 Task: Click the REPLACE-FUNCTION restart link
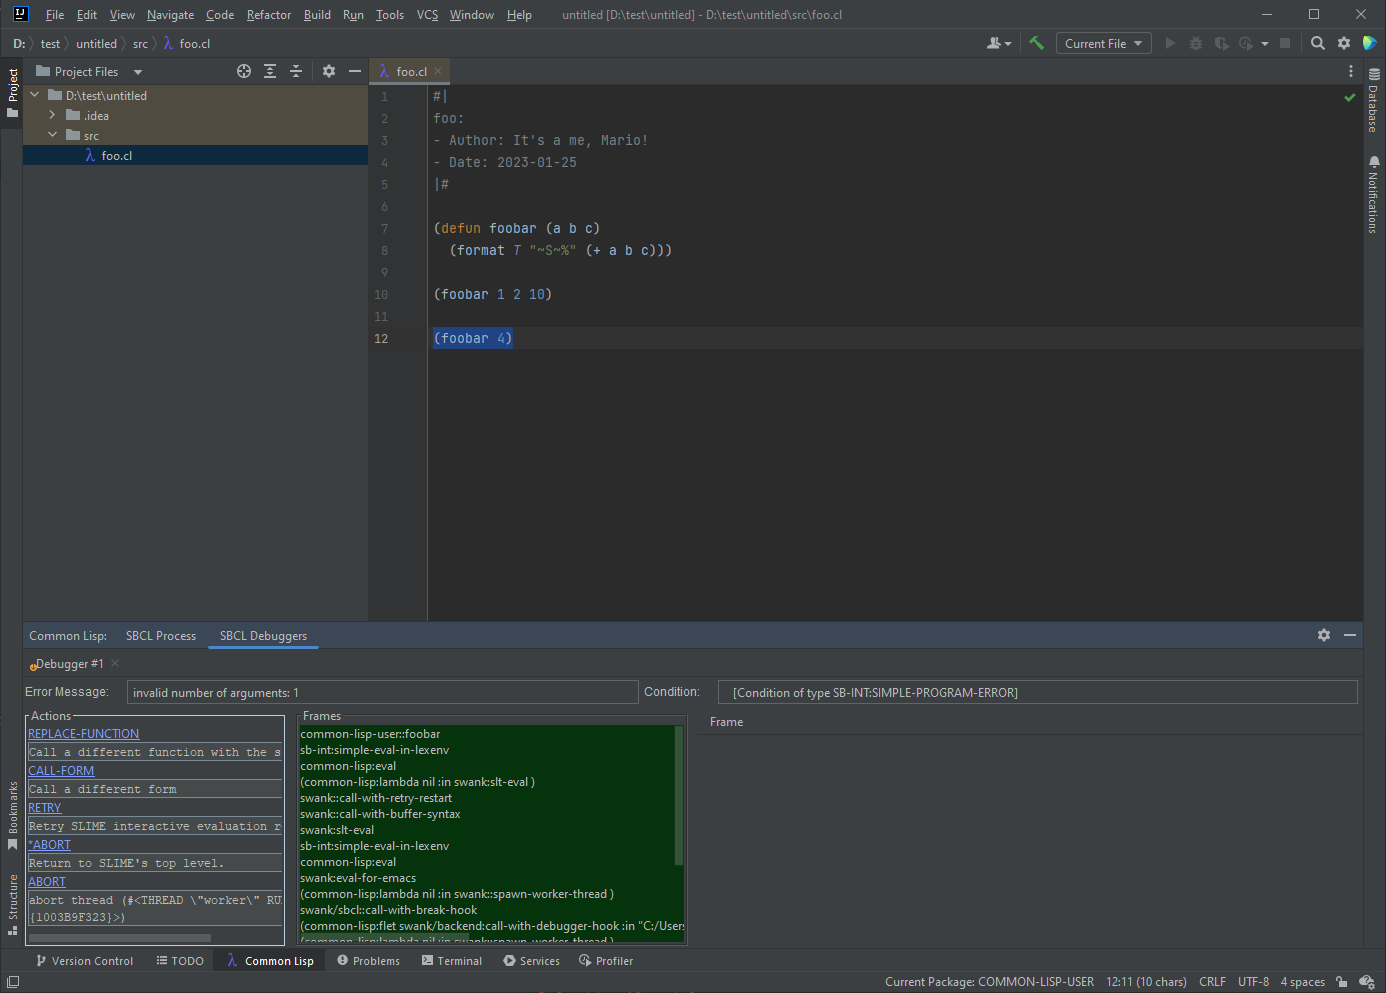83,734
